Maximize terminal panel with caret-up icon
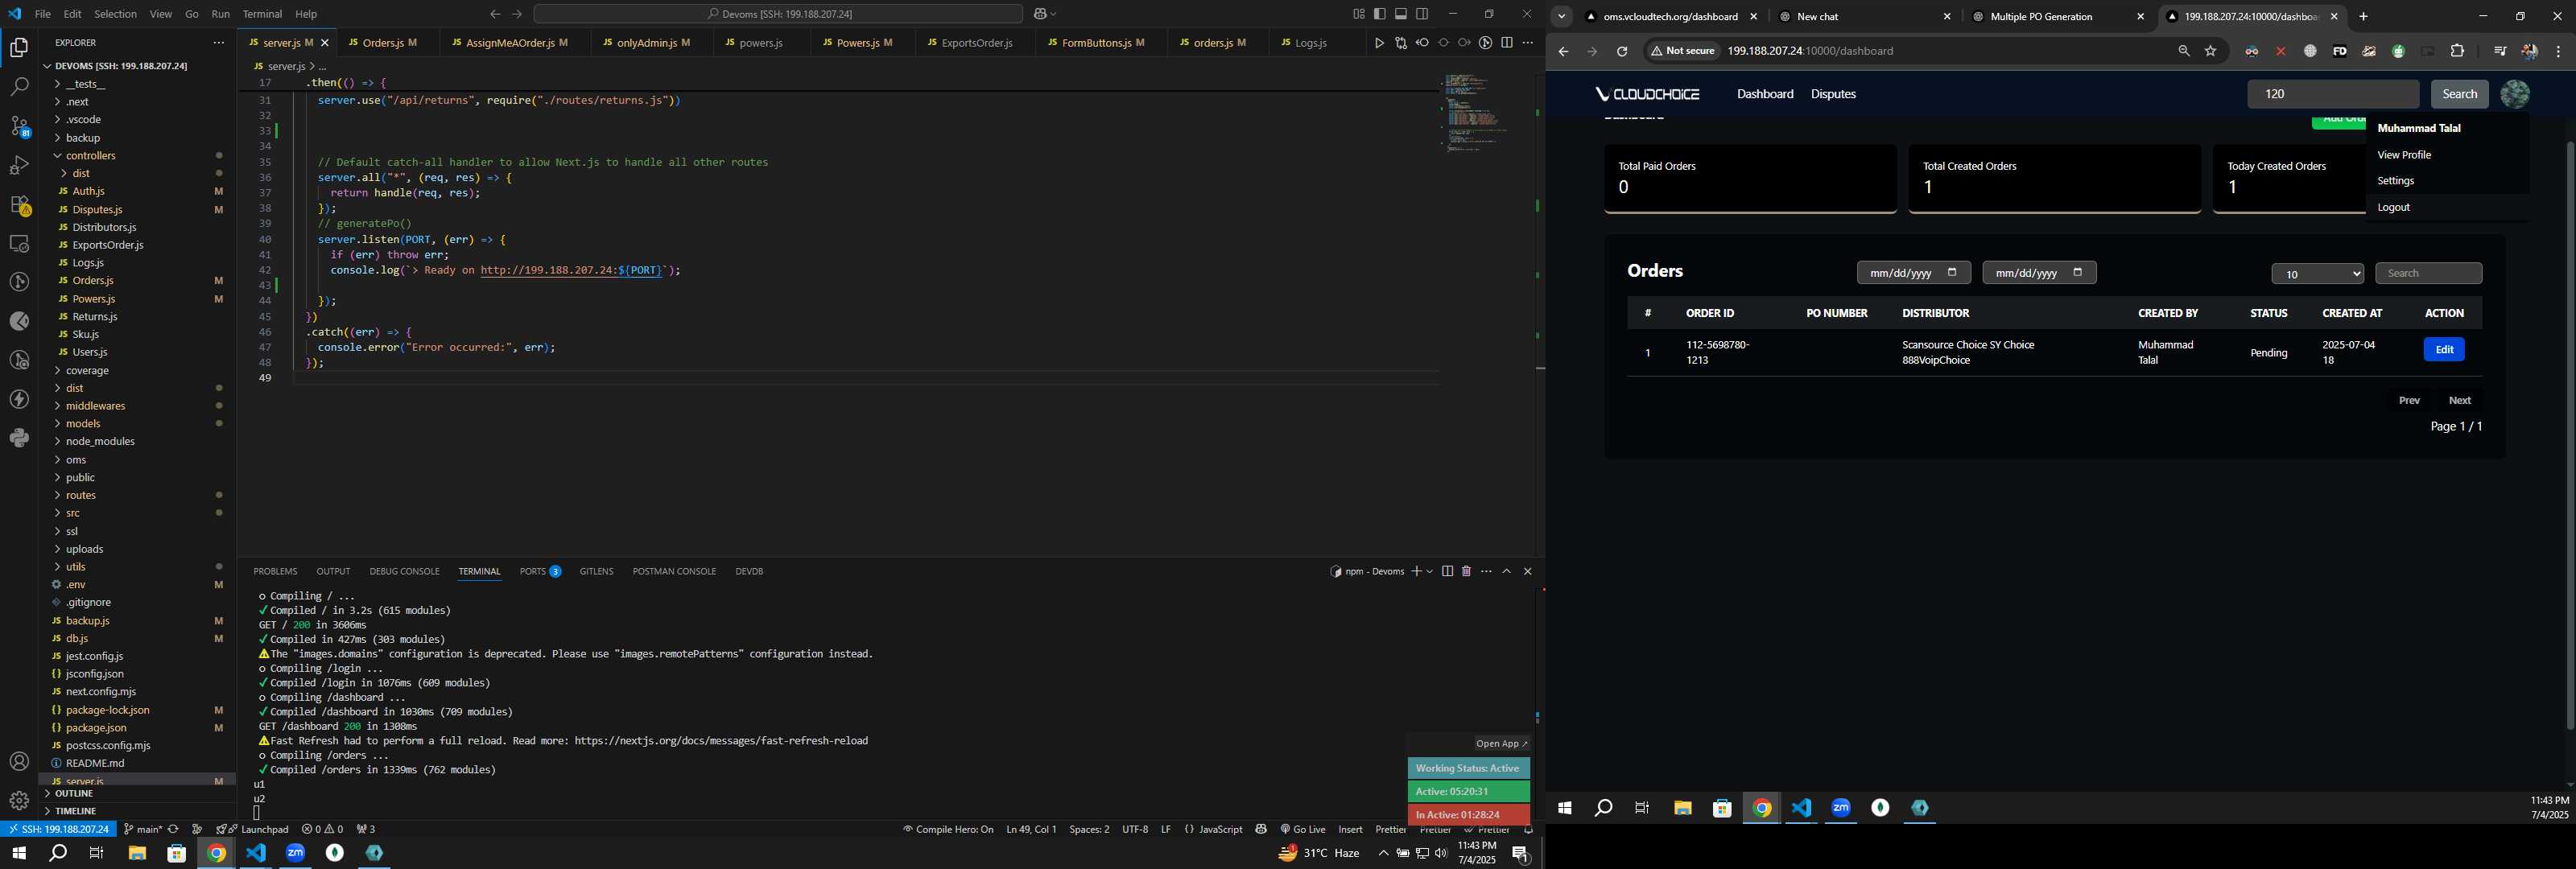 1506,571
